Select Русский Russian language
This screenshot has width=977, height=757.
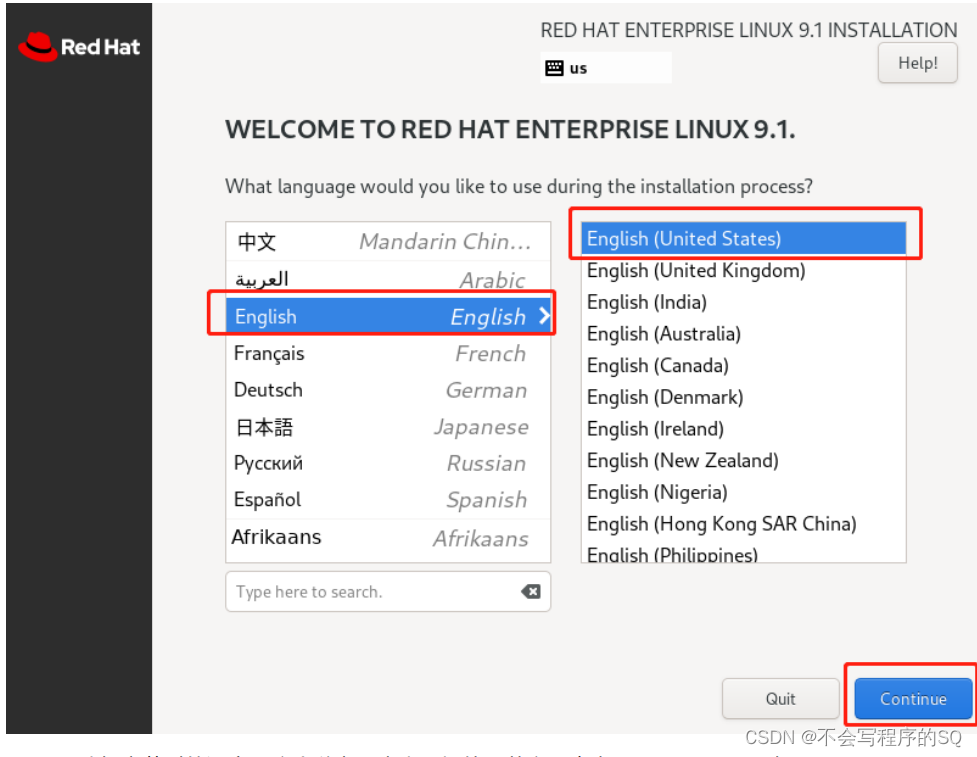click(388, 463)
